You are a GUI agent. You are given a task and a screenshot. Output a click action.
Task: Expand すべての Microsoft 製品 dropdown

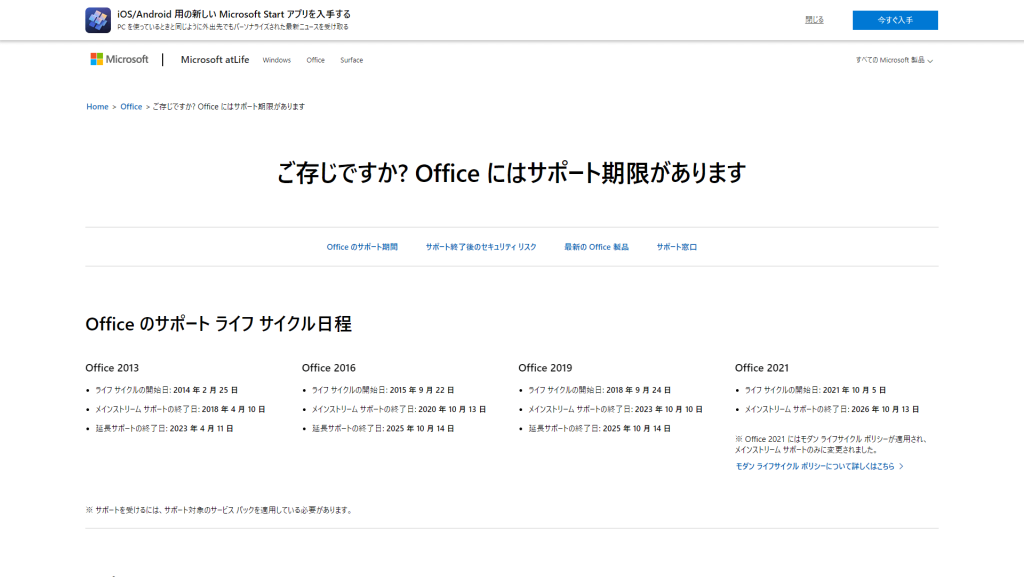(x=894, y=60)
